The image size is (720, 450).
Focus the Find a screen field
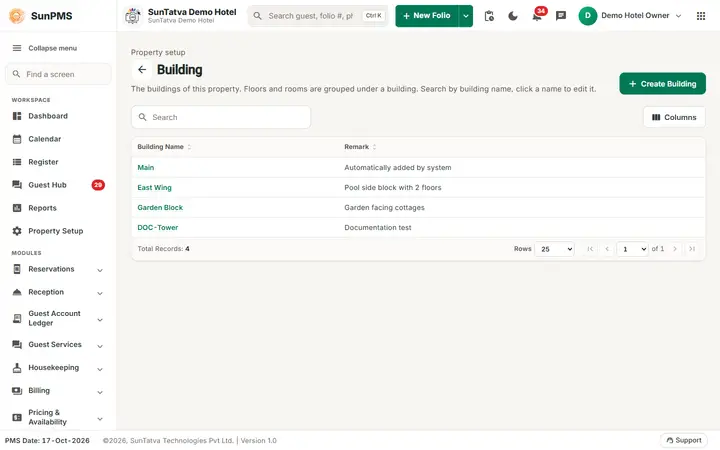(58, 74)
